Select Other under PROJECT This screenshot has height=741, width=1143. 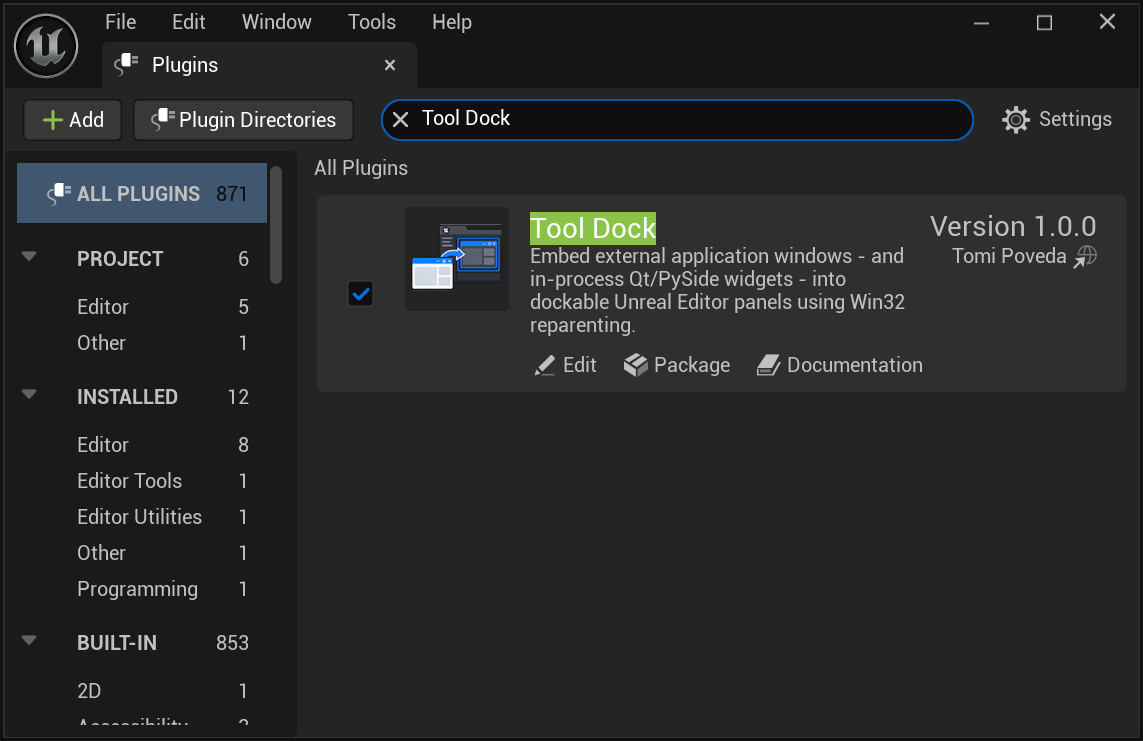click(101, 342)
